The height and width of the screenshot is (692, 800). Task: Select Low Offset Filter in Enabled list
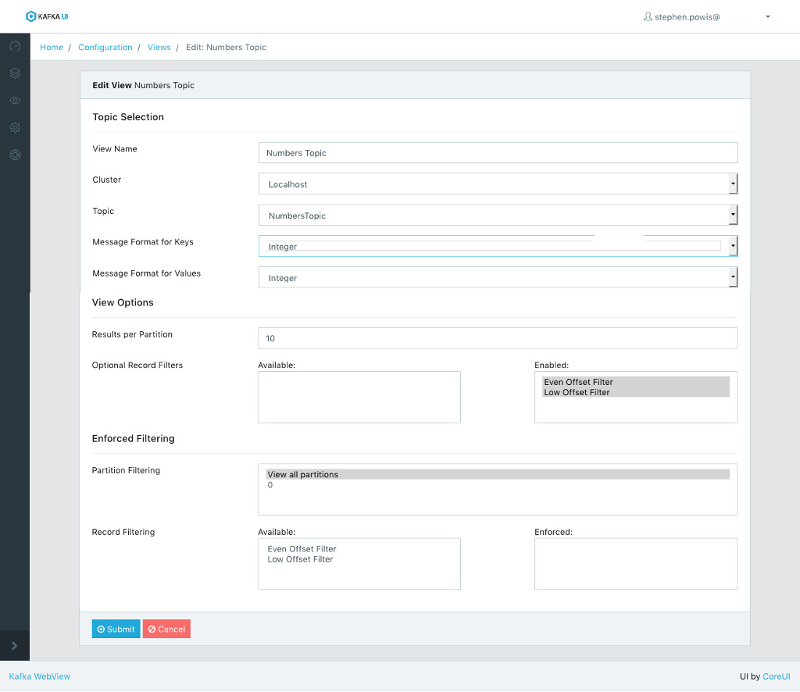pos(635,392)
